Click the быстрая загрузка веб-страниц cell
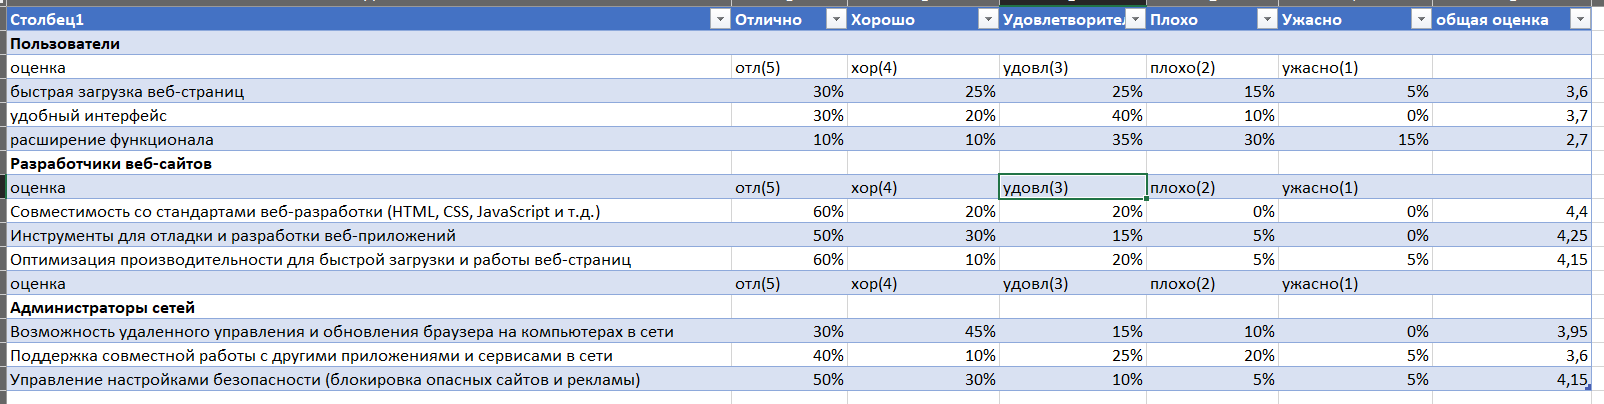 pos(369,91)
